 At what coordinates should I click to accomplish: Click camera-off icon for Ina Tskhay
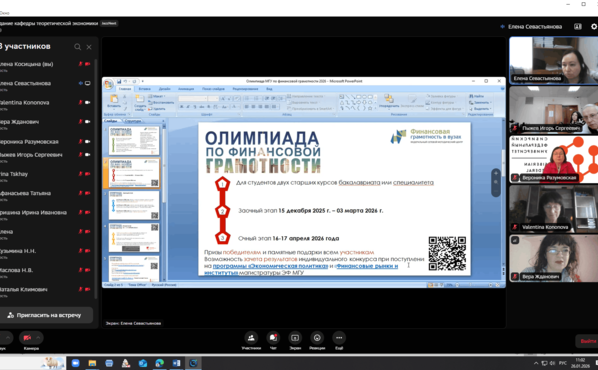point(87,174)
